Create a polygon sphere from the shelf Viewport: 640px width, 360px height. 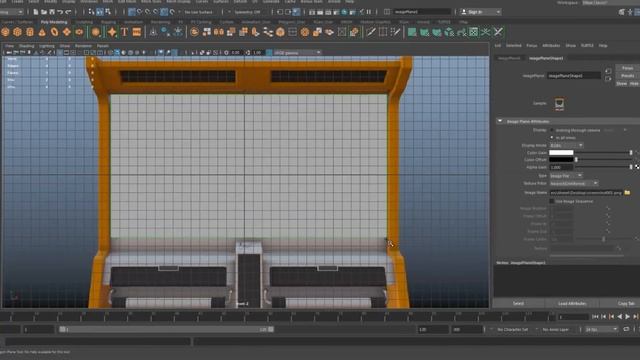(5, 32)
